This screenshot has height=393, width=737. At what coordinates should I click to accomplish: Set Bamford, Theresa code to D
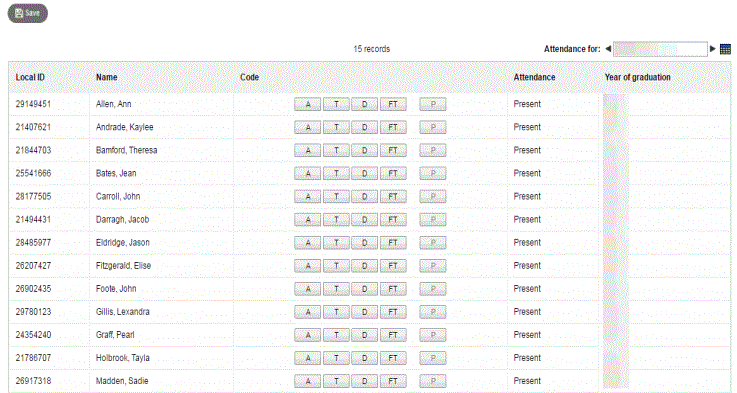(x=364, y=150)
